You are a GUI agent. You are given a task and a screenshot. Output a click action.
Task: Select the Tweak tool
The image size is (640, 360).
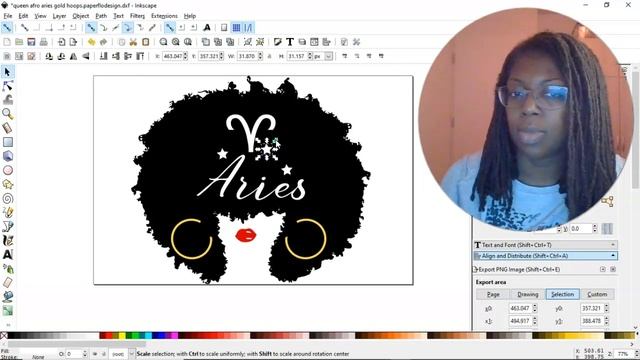(7, 100)
